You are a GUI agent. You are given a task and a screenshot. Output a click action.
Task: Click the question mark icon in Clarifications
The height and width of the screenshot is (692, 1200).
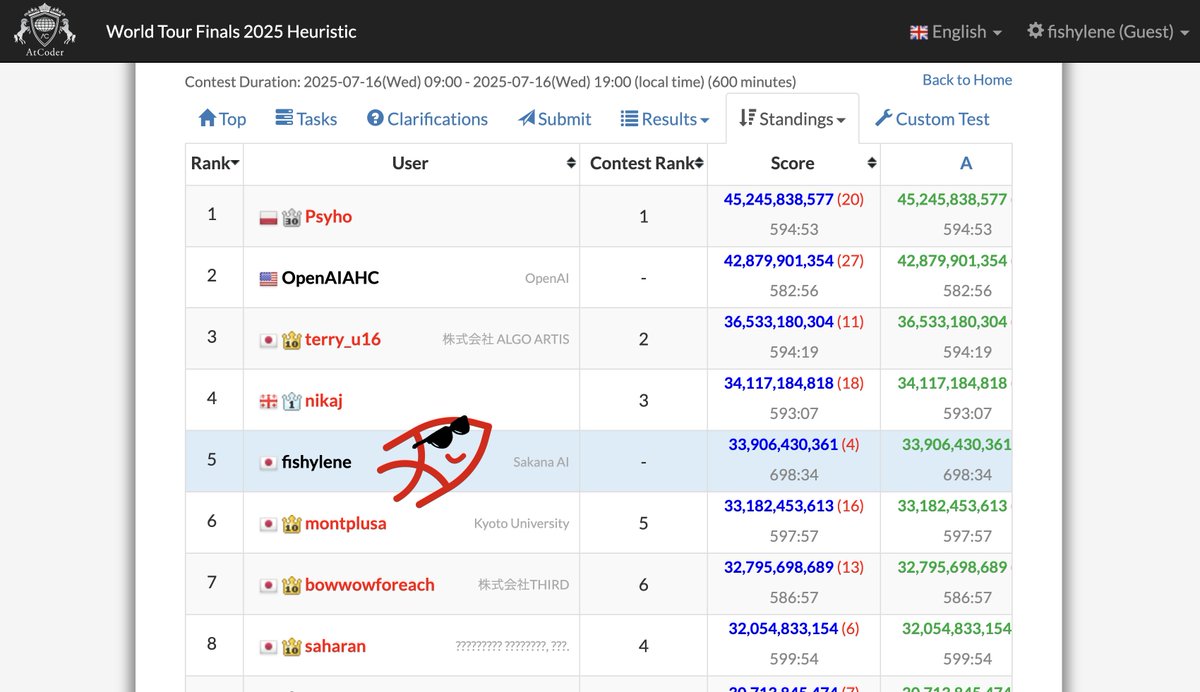pyautogui.click(x=375, y=118)
